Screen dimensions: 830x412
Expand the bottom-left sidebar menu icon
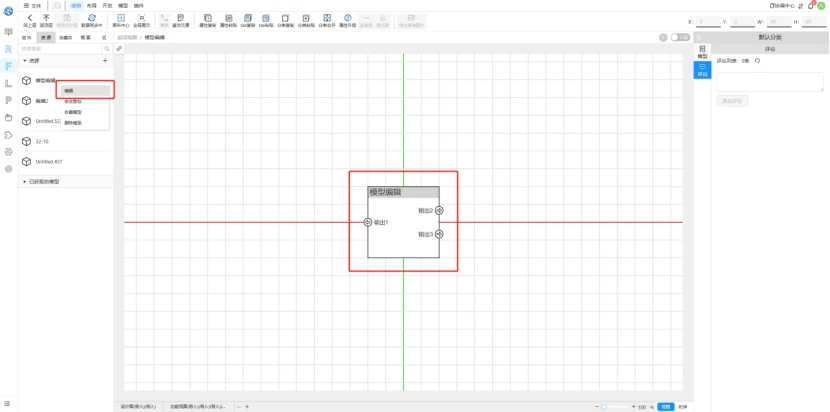click(x=8, y=404)
